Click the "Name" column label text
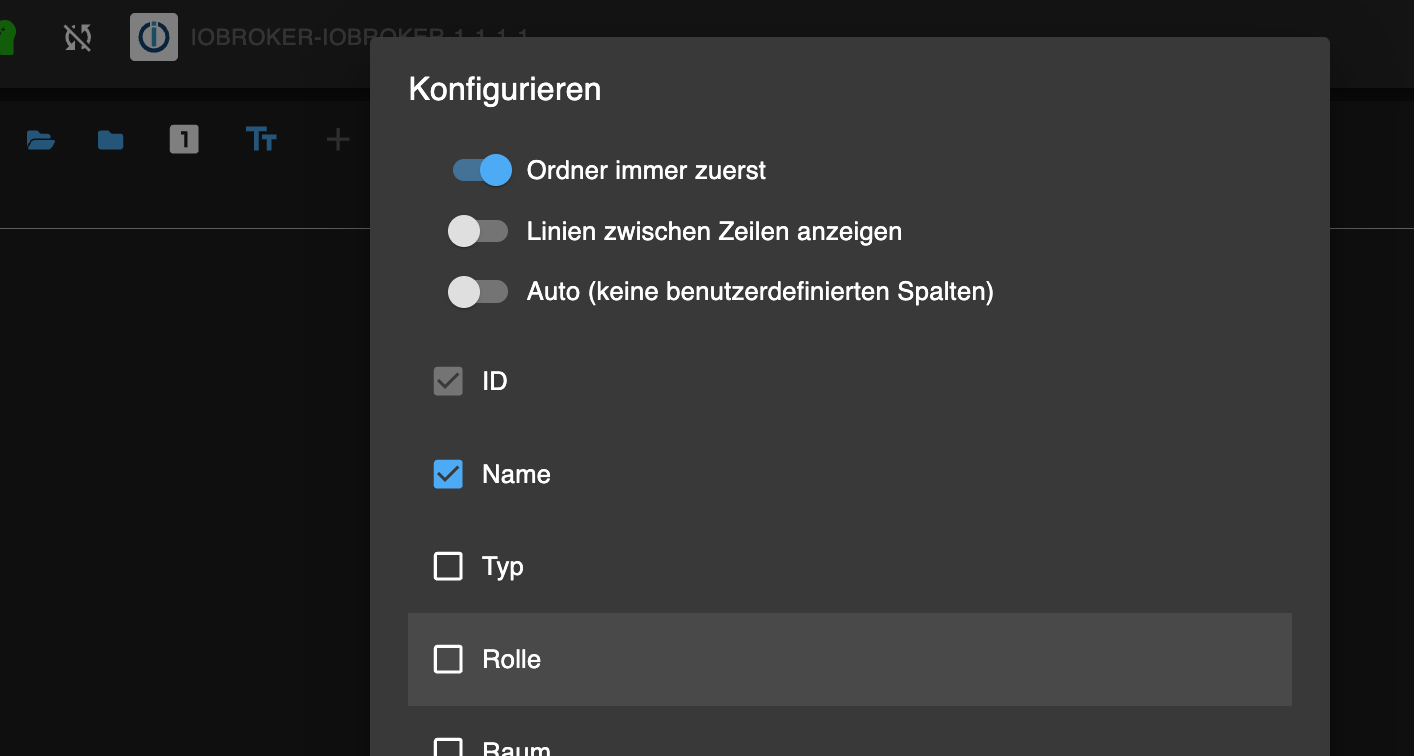 516,474
